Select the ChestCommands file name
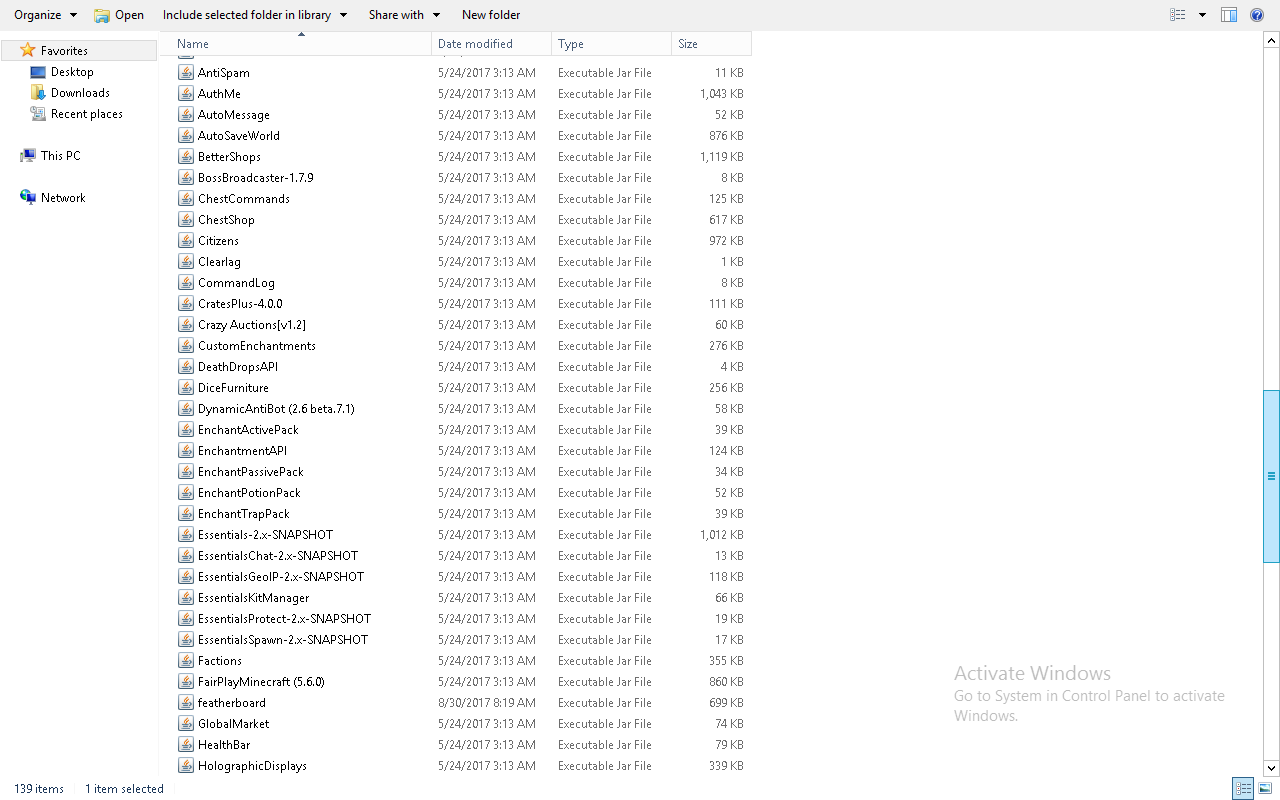 pyautogui.click(x=244, y=199)
